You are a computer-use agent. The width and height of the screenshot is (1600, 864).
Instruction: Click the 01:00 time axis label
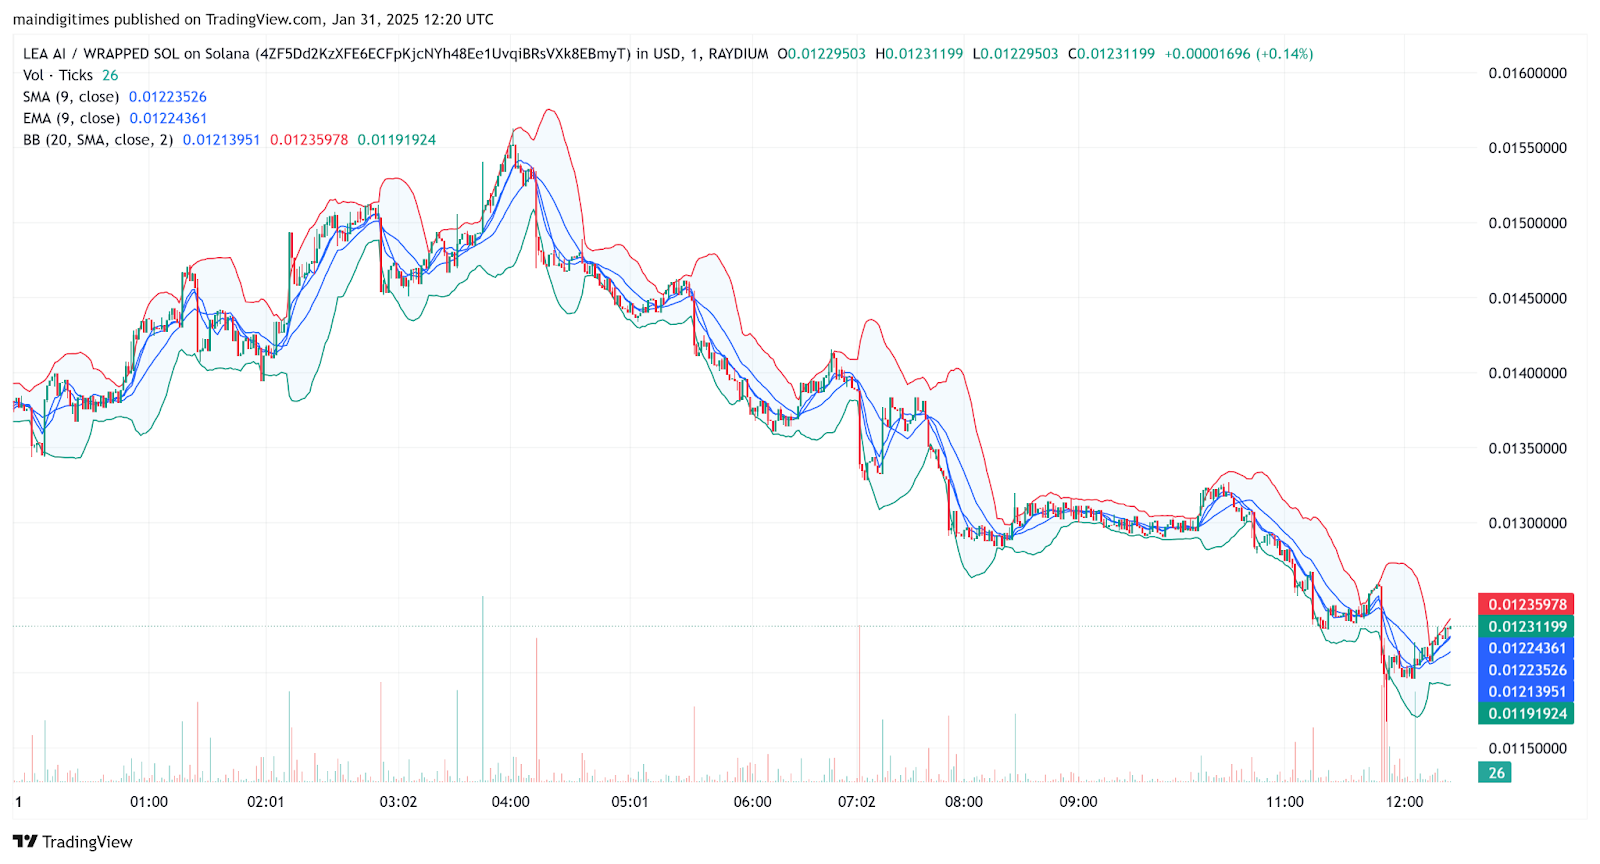pyautogui.click(x=149, y=802)
